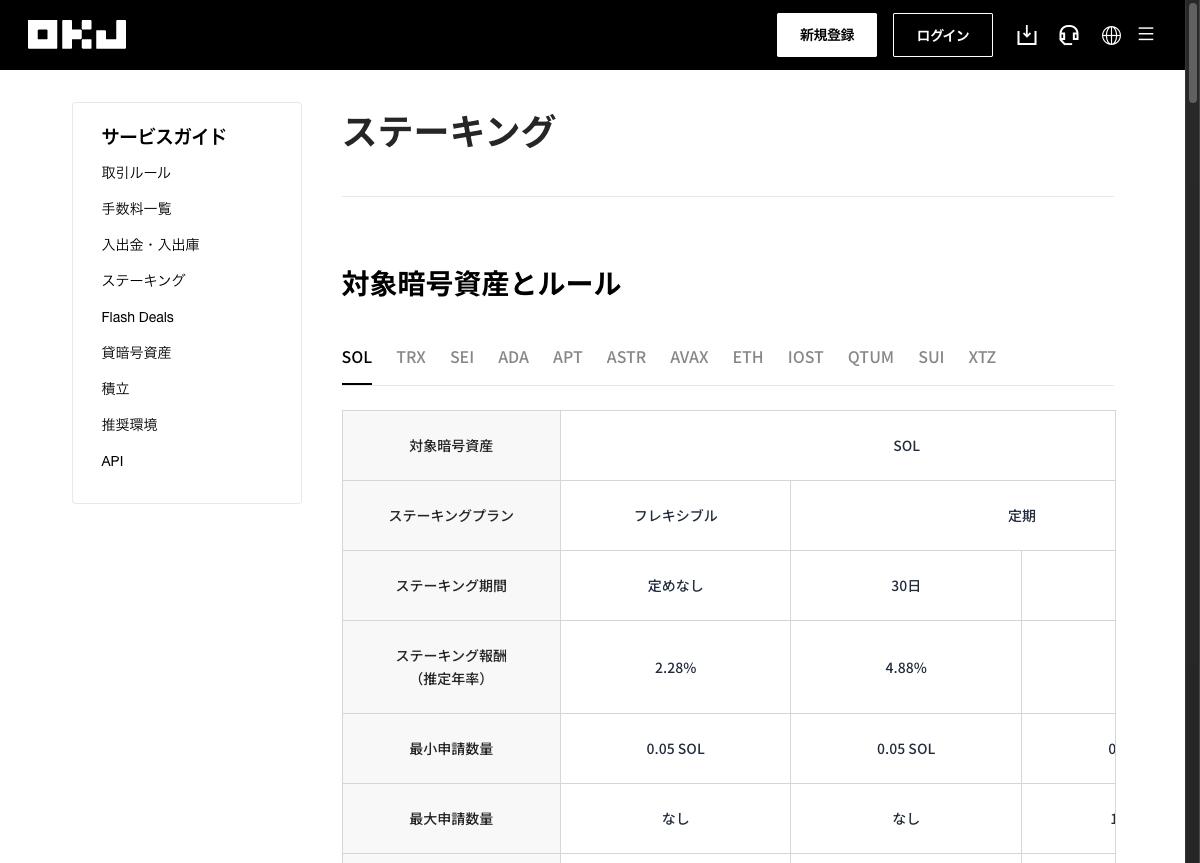
Task: Switch to the APT tab
Action: pyautogui.click(x=567, y=357)
